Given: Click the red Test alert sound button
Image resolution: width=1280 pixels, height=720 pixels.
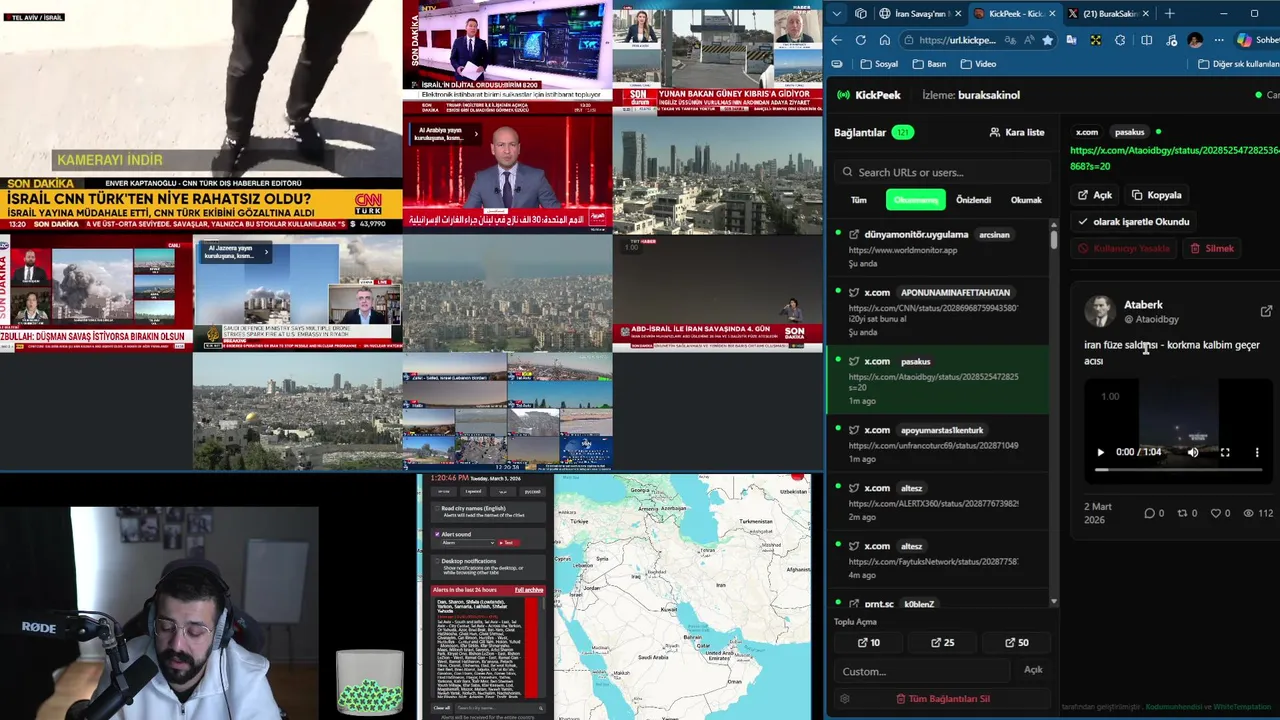Looking at the screenshot, I should (509, 543).
